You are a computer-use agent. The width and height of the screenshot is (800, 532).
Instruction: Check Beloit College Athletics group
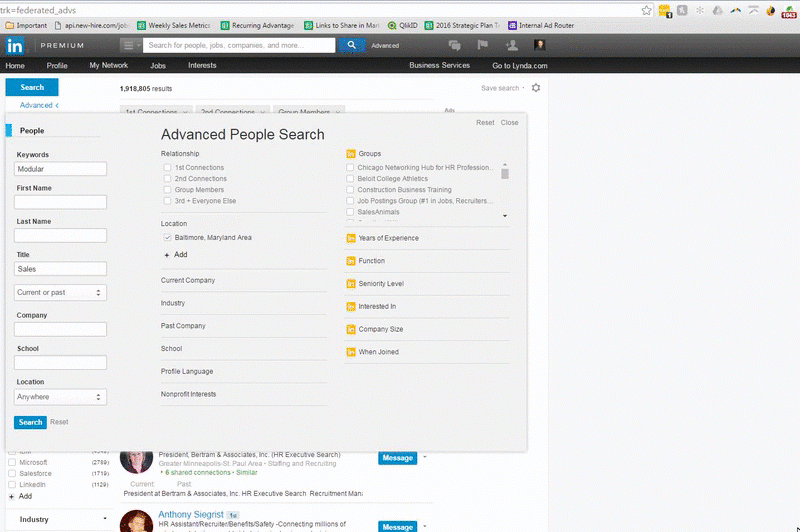point(350,179)
